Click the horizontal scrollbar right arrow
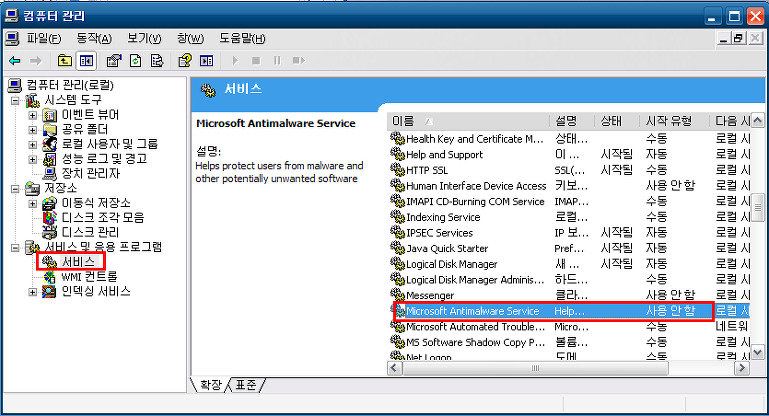The height and width of the screenshot is (416, 769). (x=743, y=368)
